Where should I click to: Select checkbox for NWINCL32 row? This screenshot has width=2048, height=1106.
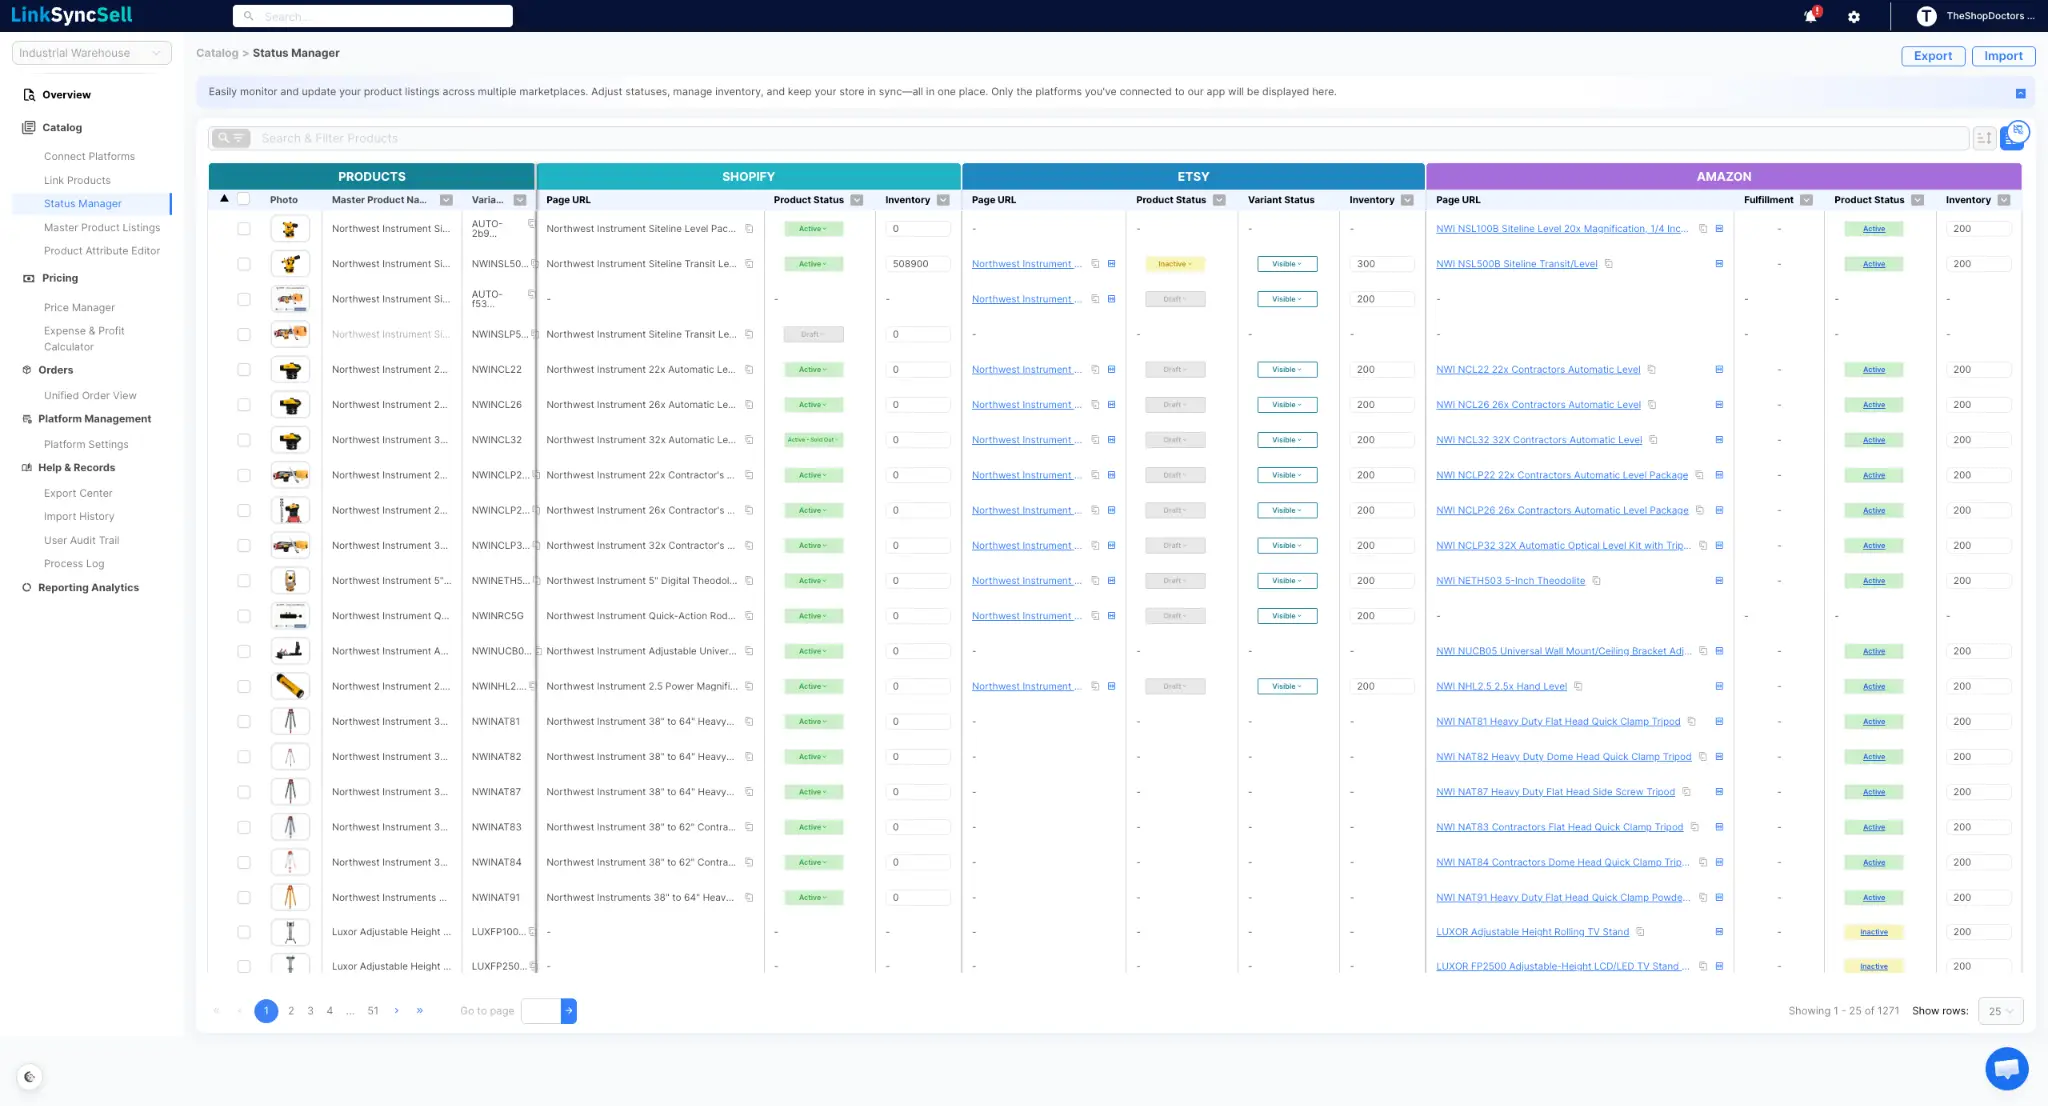click(x=244, y=440)
